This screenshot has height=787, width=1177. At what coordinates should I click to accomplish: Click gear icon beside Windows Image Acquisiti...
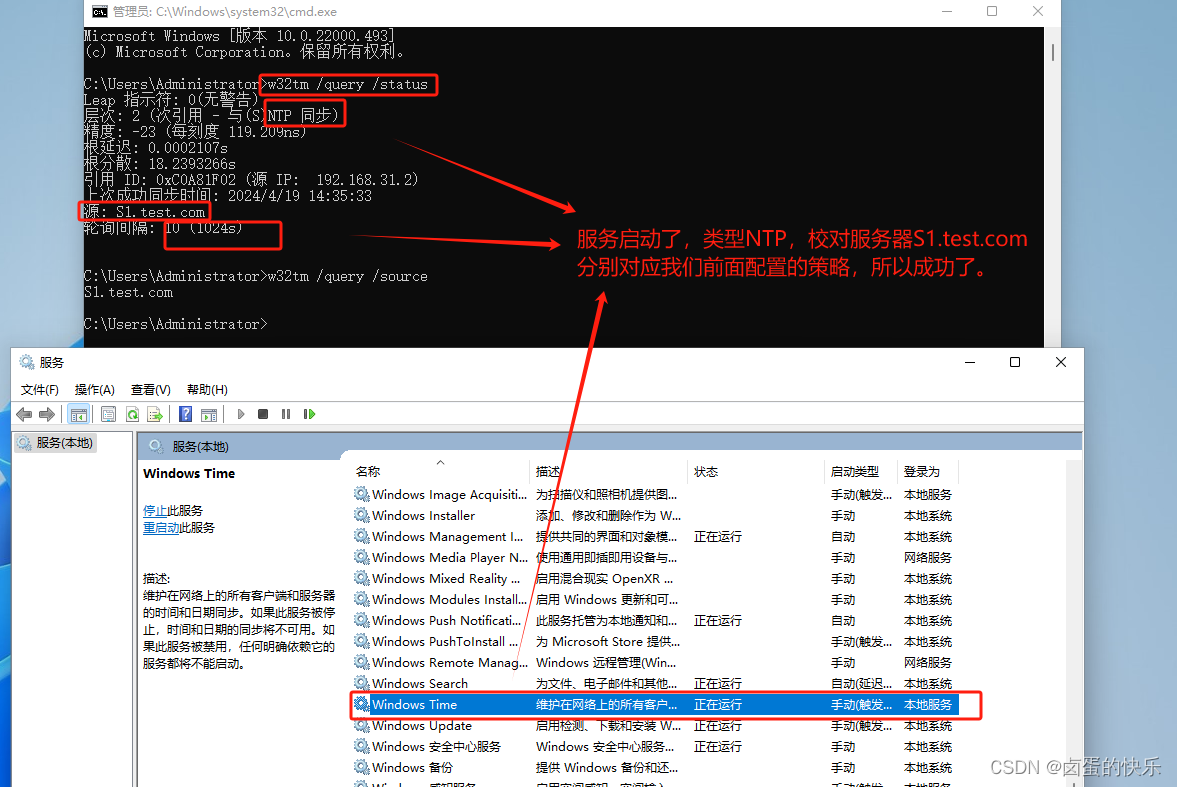(x=362, y=494)
